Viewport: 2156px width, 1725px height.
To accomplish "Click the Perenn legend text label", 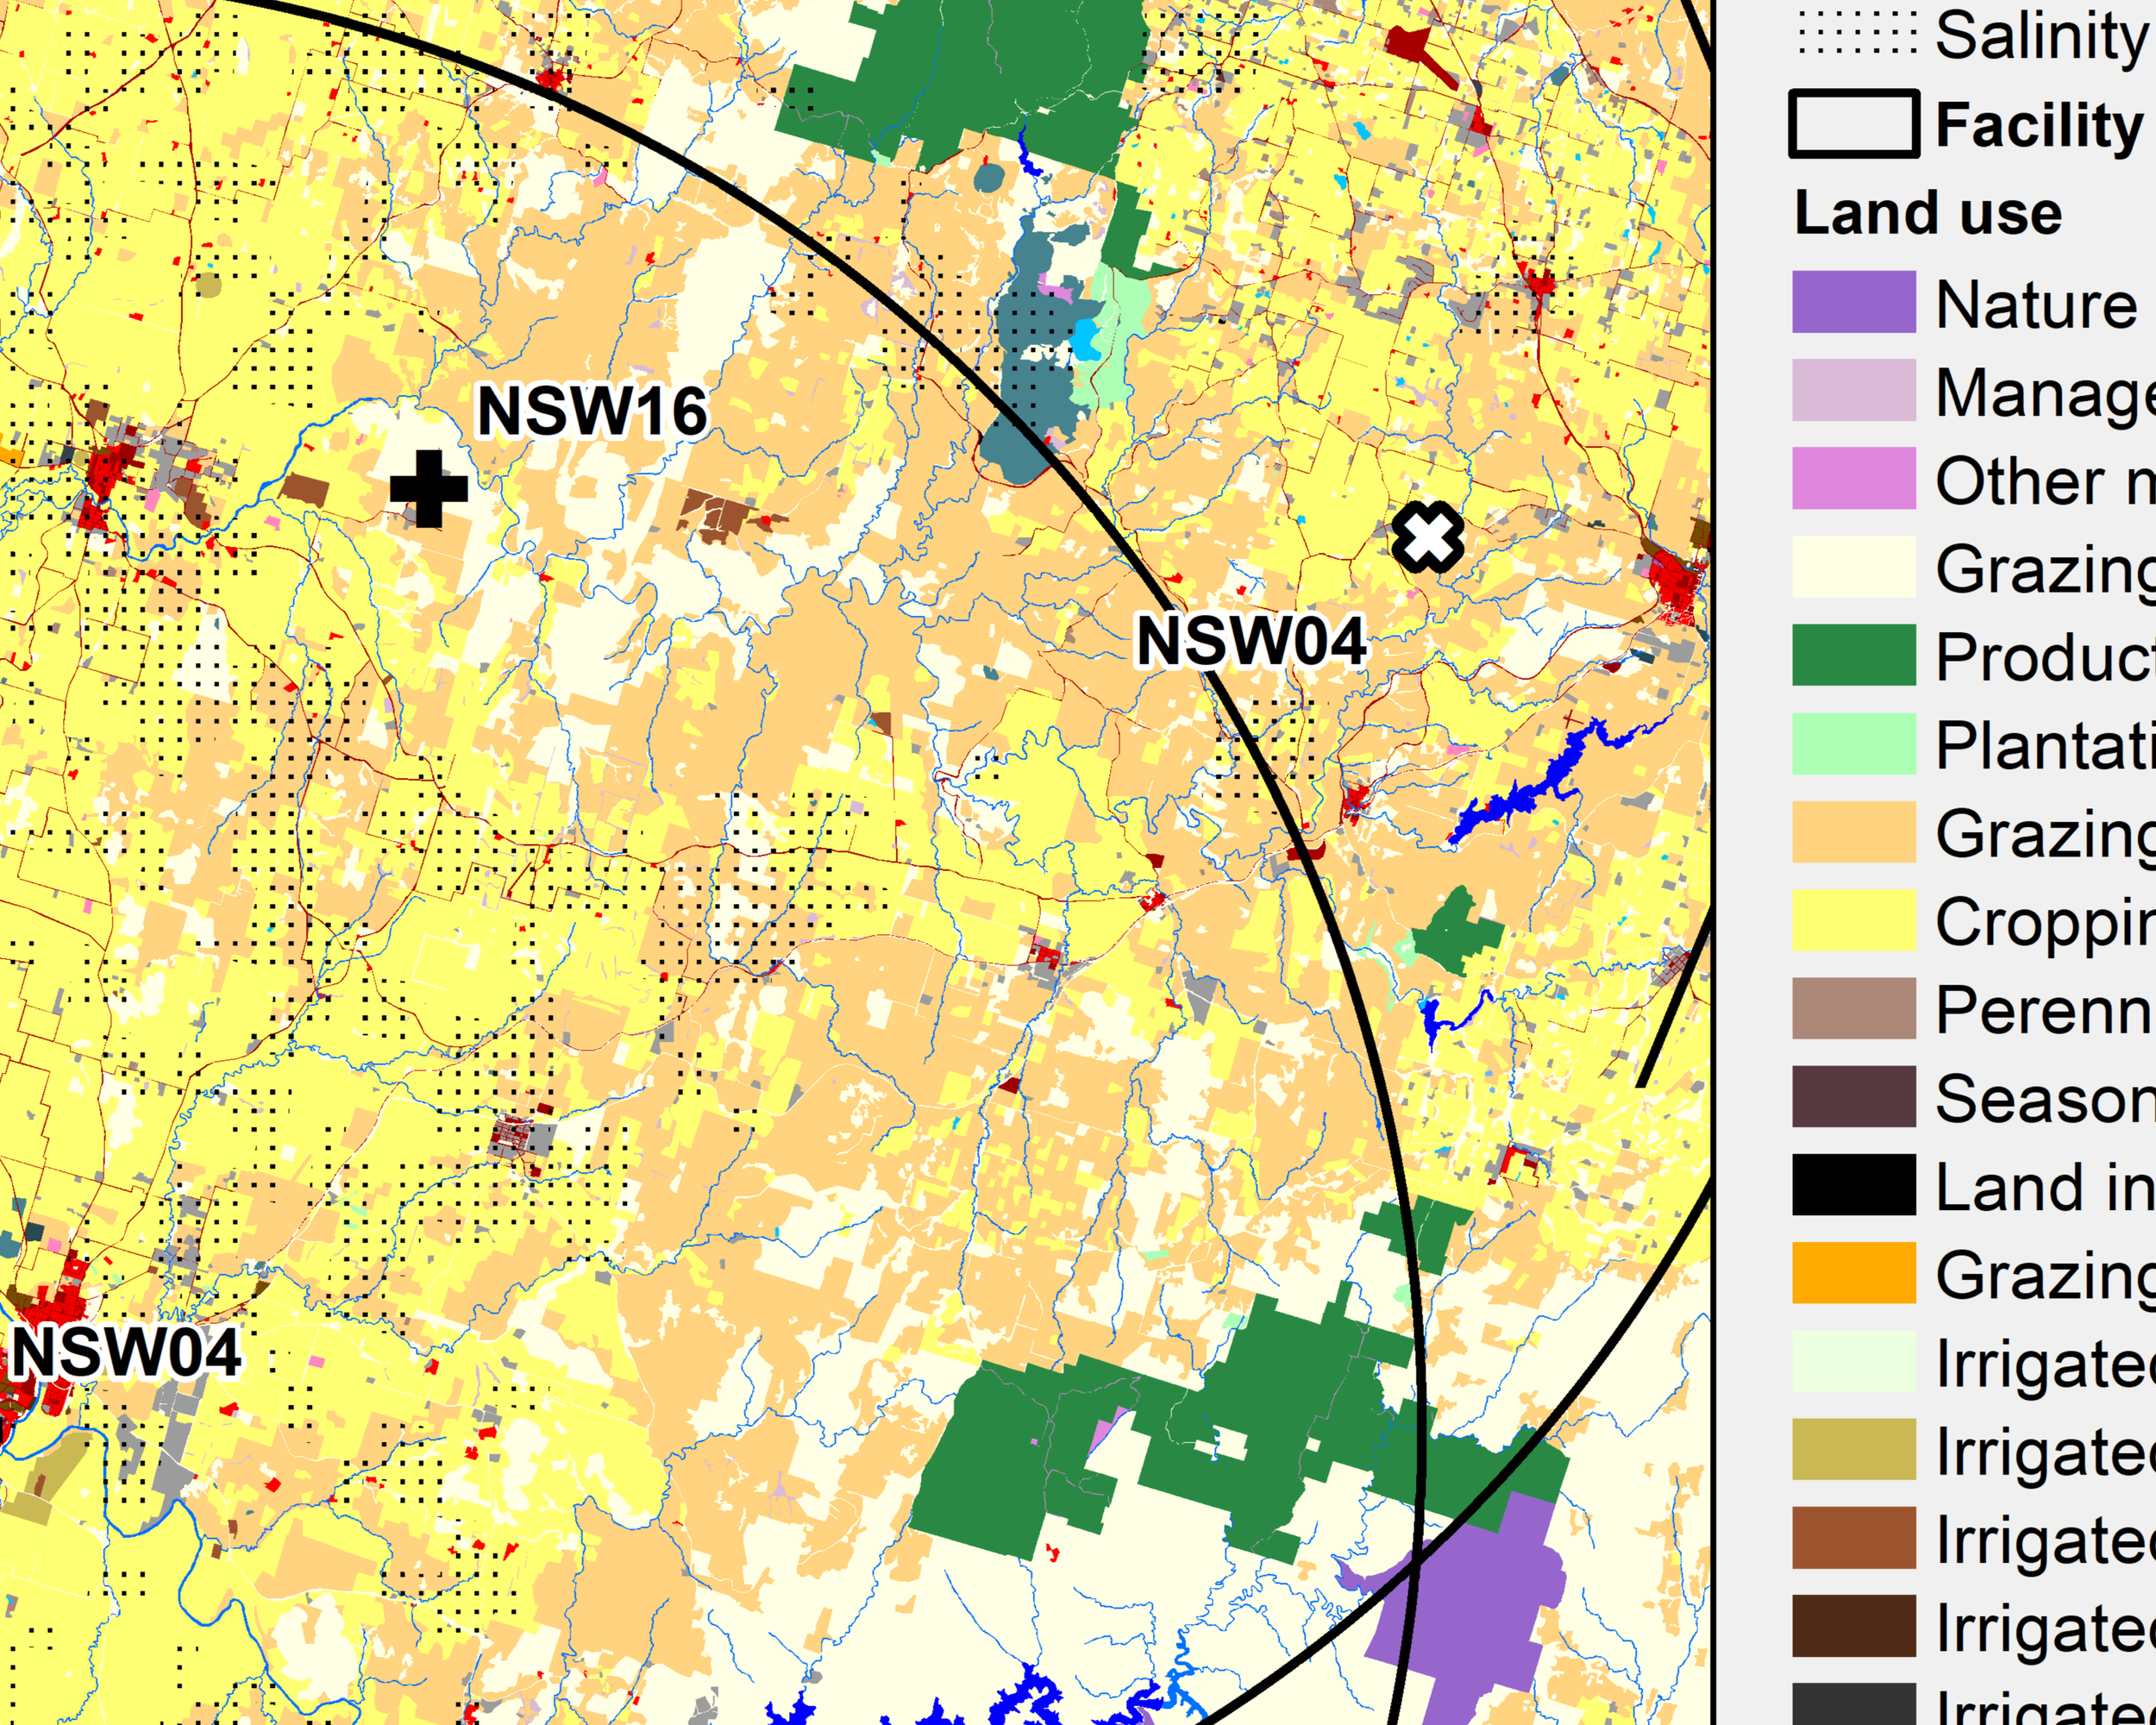I will tap(2044, 1010).
